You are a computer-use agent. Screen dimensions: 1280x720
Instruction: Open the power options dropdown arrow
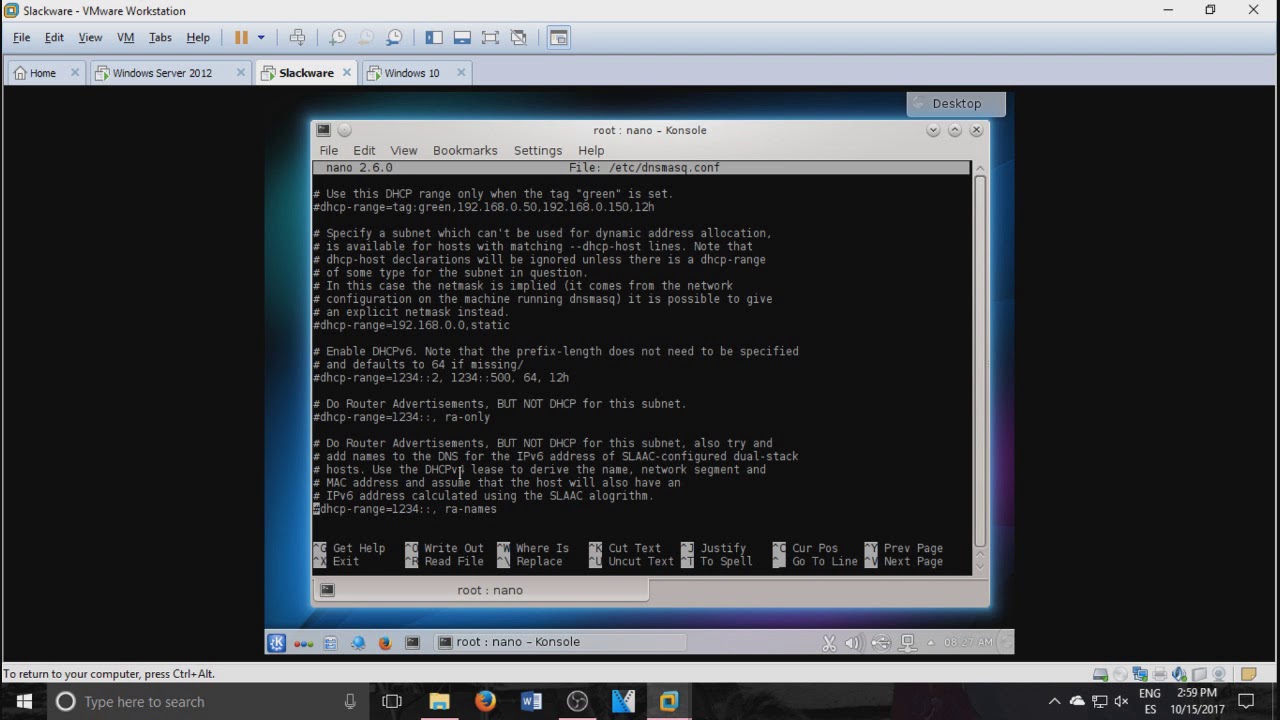261,37
